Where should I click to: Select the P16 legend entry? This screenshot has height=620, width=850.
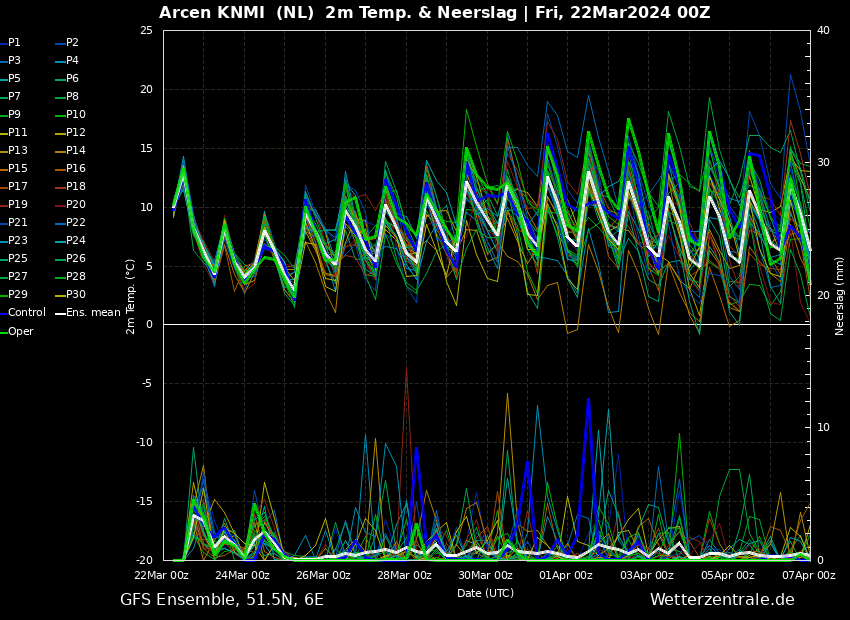click(76, 169)
